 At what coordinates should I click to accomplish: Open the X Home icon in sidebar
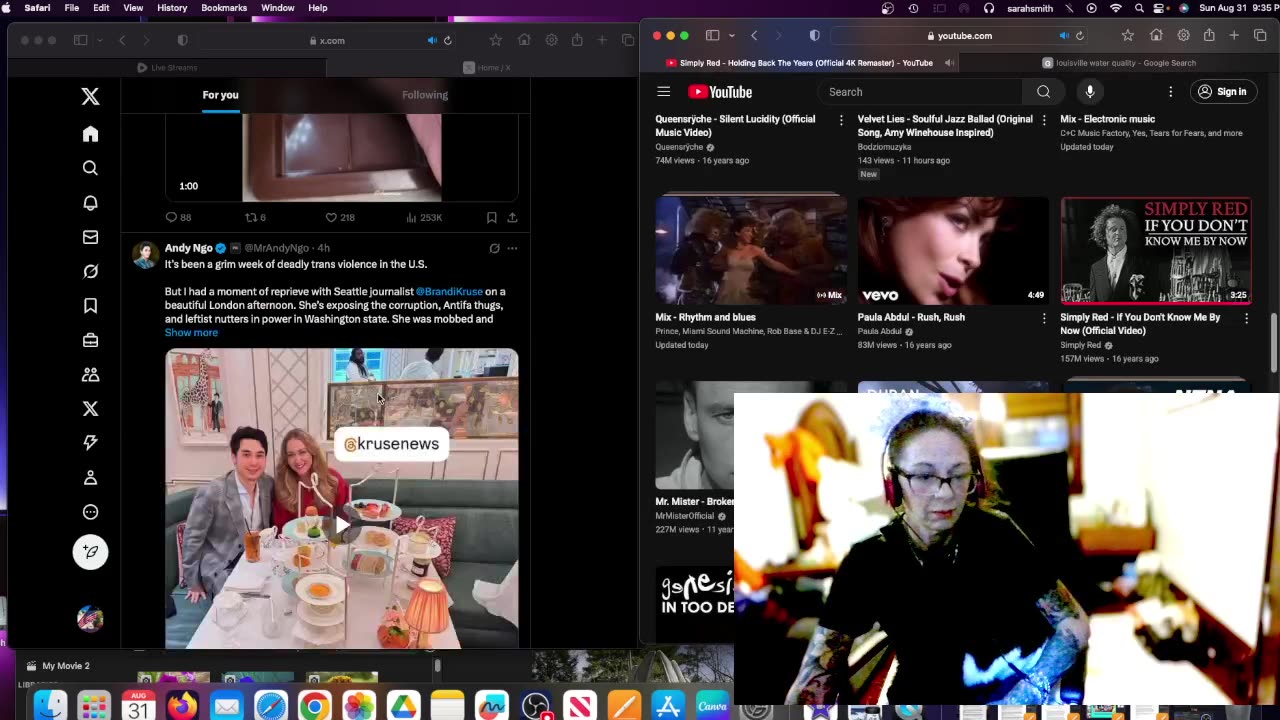pos(90,134)
